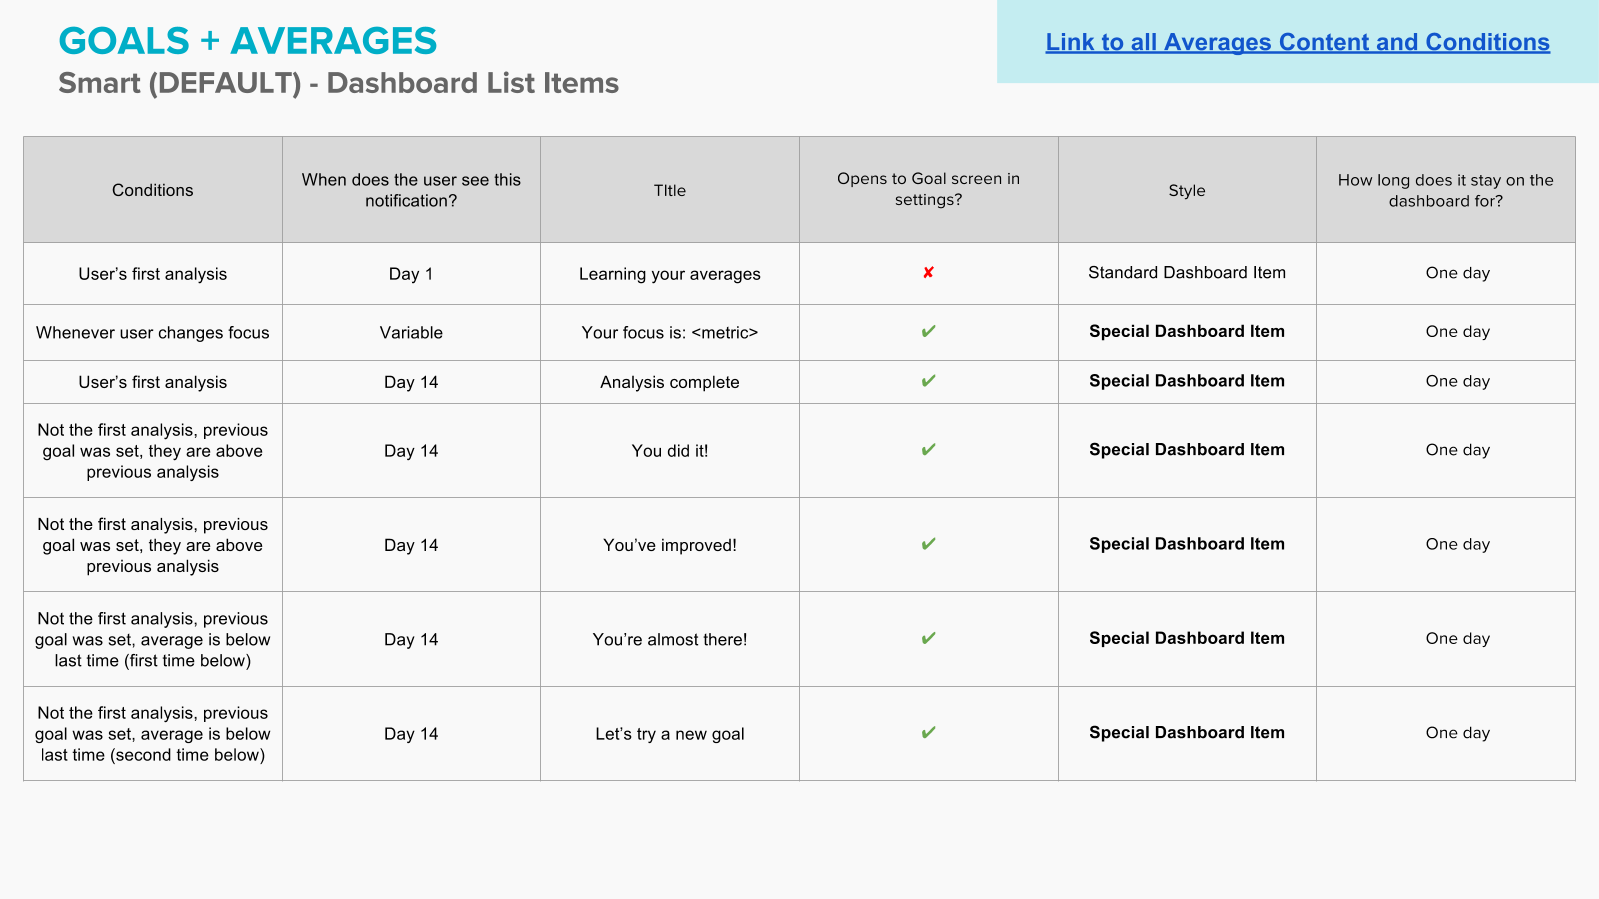The image size is (1599, 899).
Task: Click the red cross in Learning your averages row
Action: tap(928, 273)
